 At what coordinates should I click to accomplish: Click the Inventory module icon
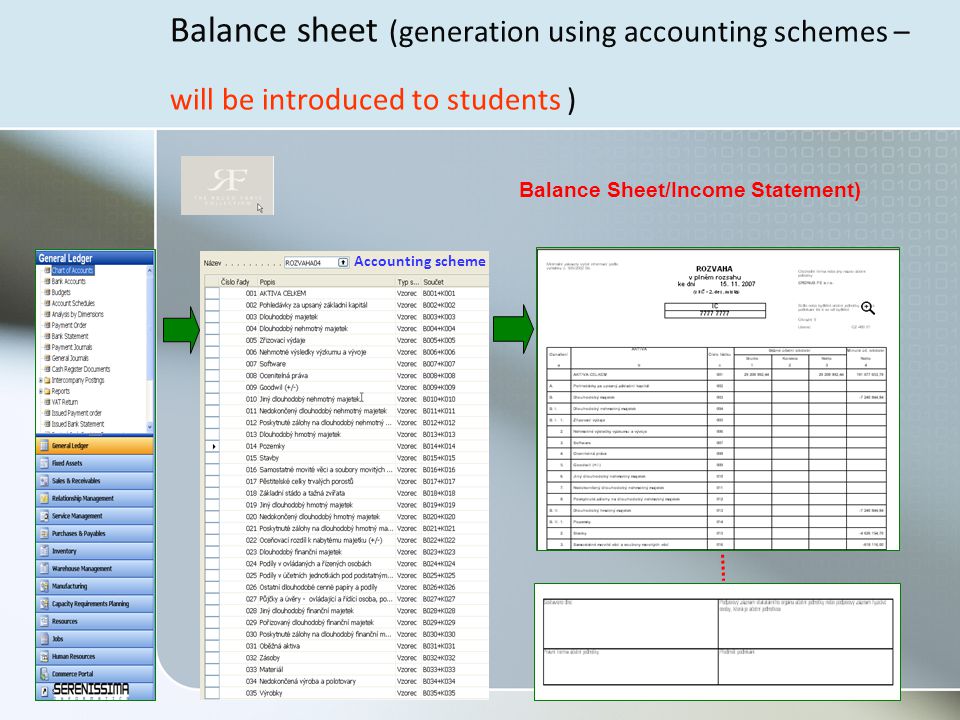tap(44, 551)
